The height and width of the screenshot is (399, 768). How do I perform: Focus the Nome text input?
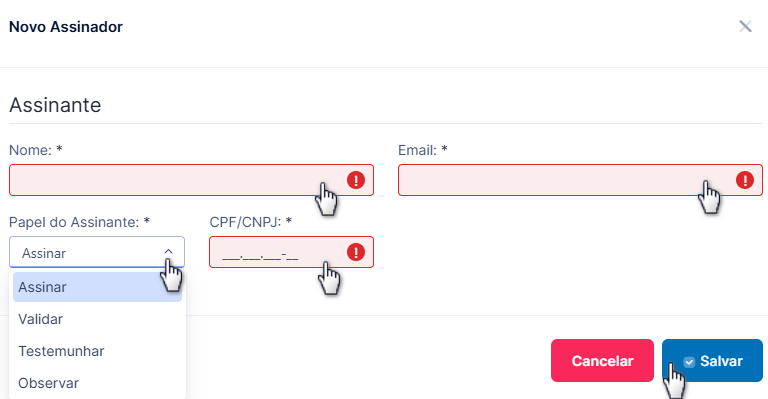(192, 180)
